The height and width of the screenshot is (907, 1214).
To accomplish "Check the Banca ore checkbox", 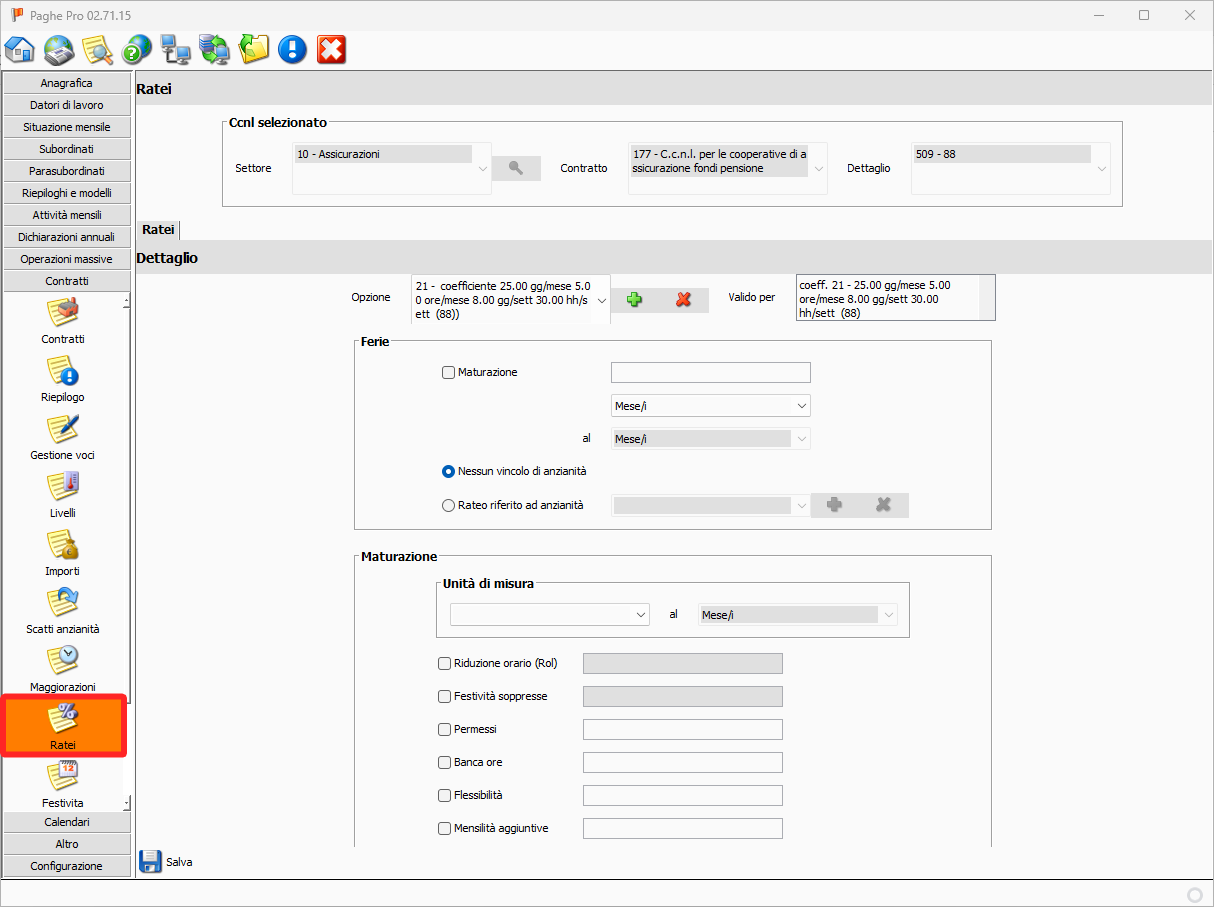I will coord(445,763).
